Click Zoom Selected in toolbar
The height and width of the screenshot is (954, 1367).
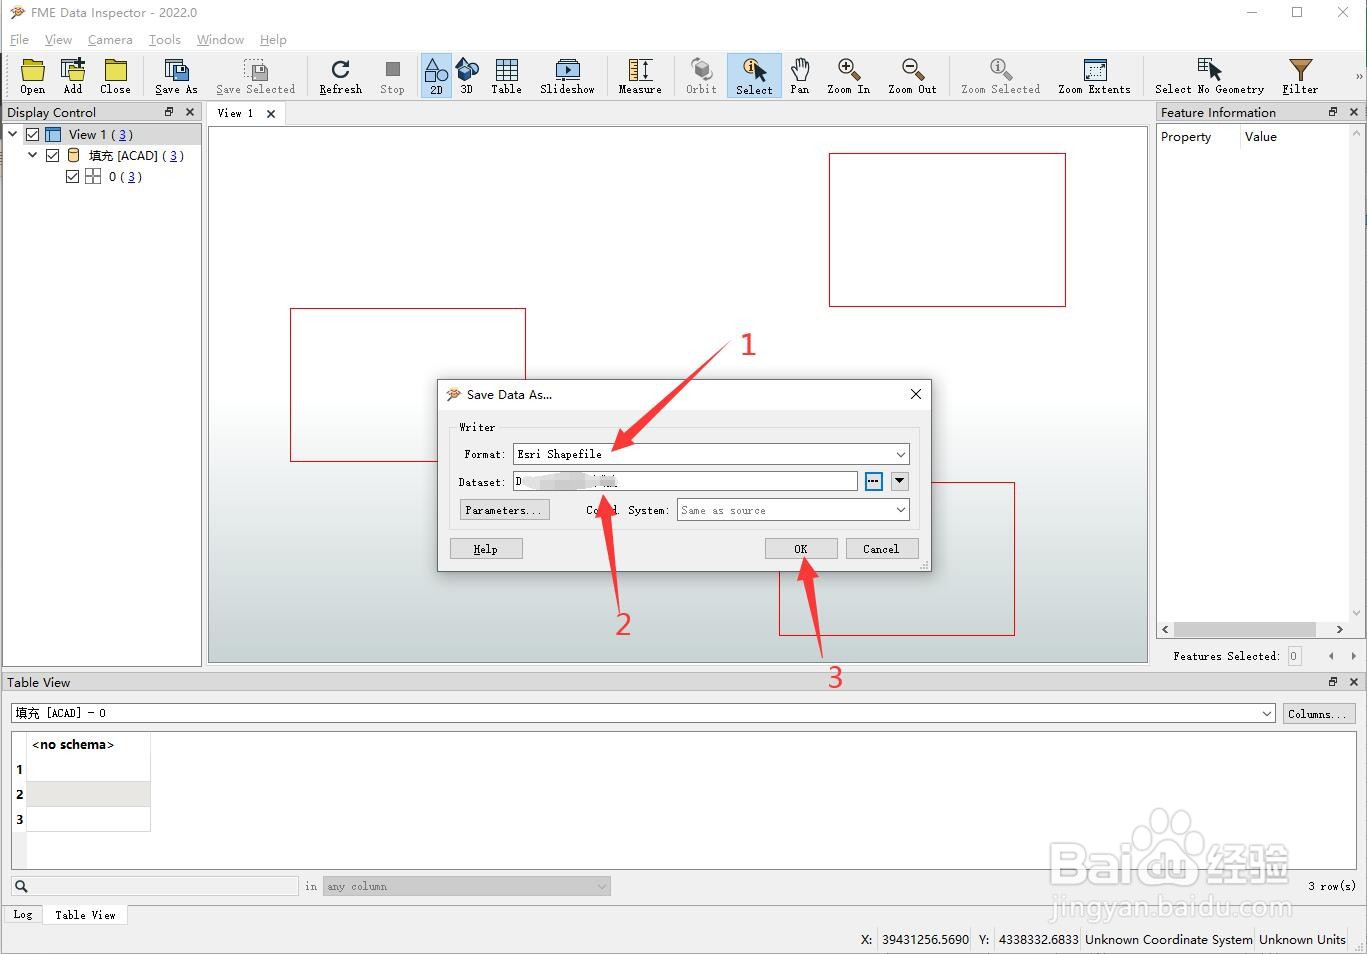[x=1000, y=76]
